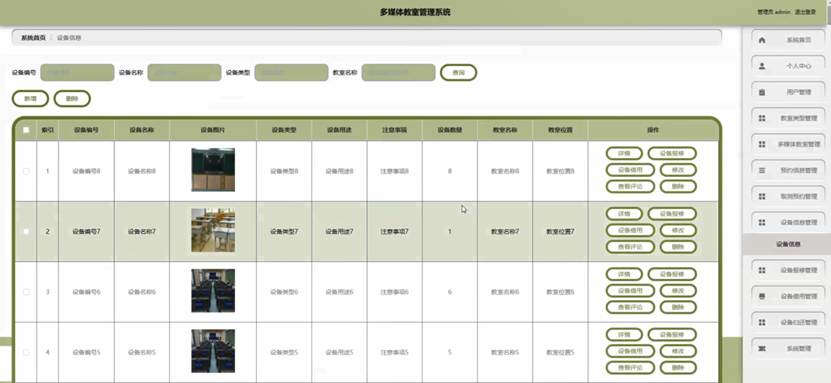The image size is (831, 383).
Task: Open 用户管理 icon in sidebar
Action: point(762,92)
